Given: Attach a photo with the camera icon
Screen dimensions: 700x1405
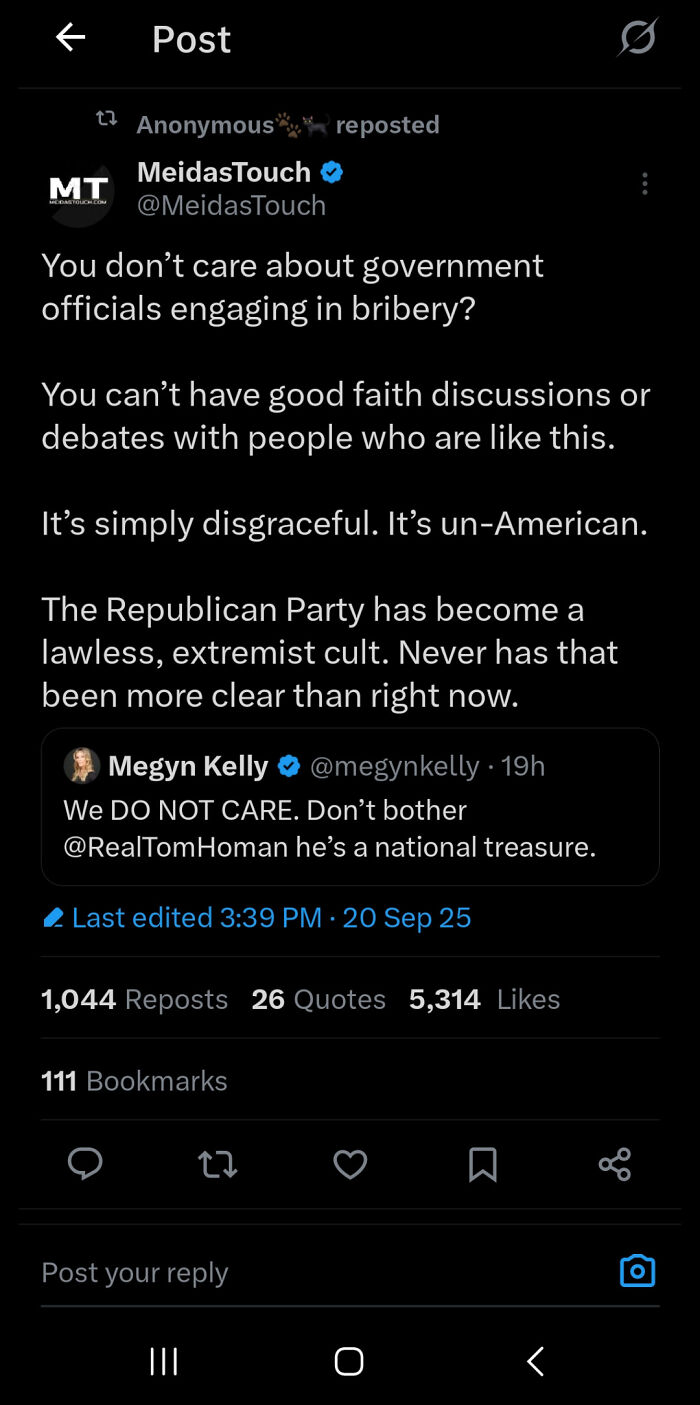Looking at the screenshot, I should pos(637,1270).
